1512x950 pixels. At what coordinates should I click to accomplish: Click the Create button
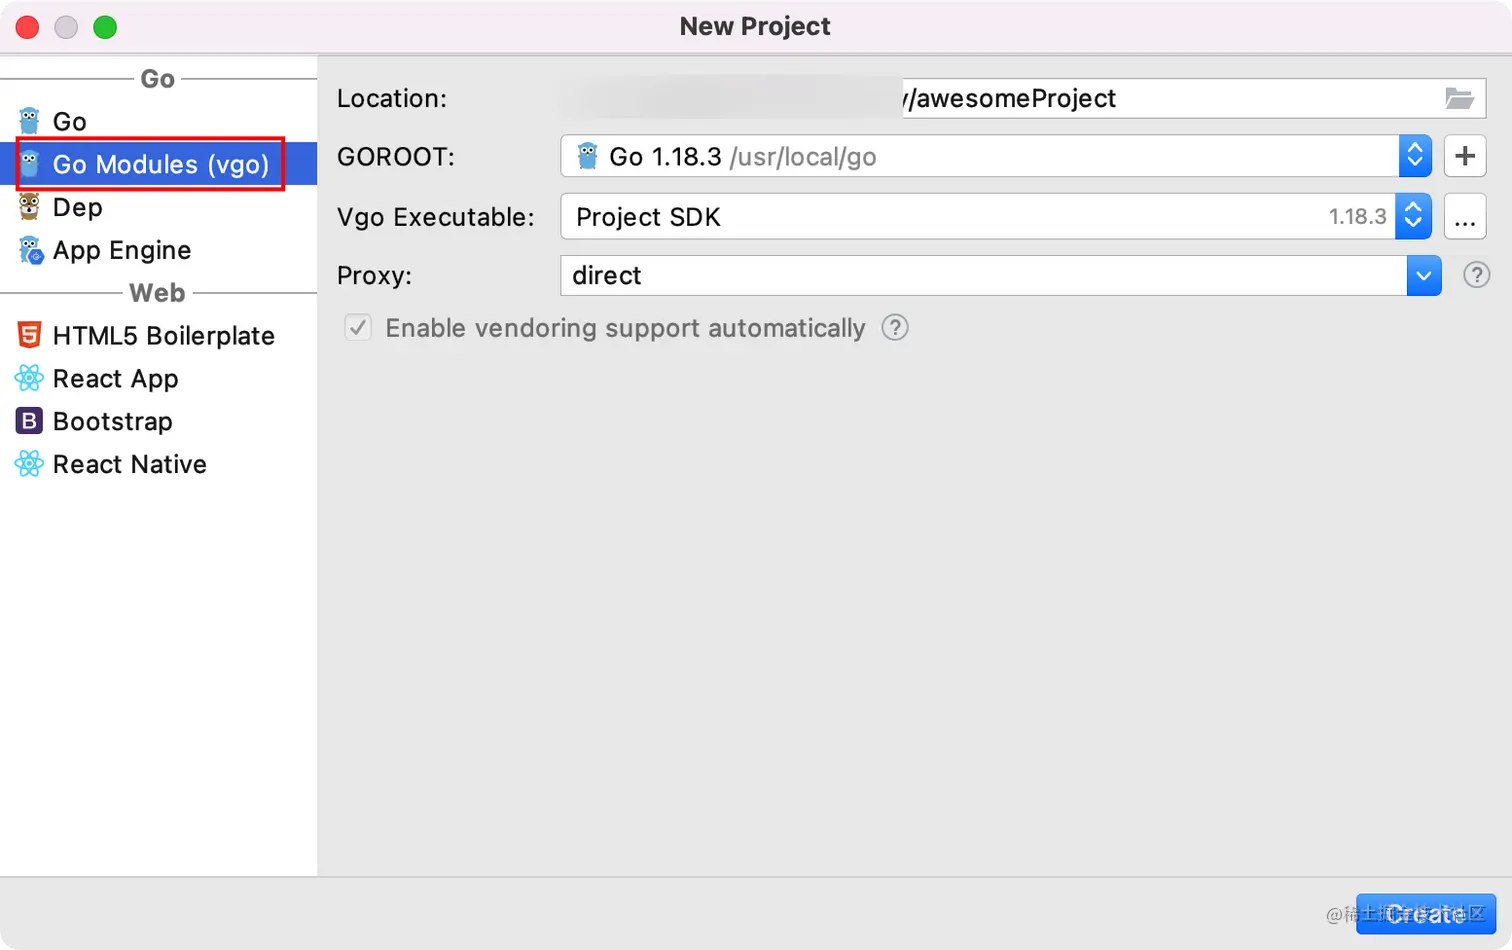[1425, 913]
